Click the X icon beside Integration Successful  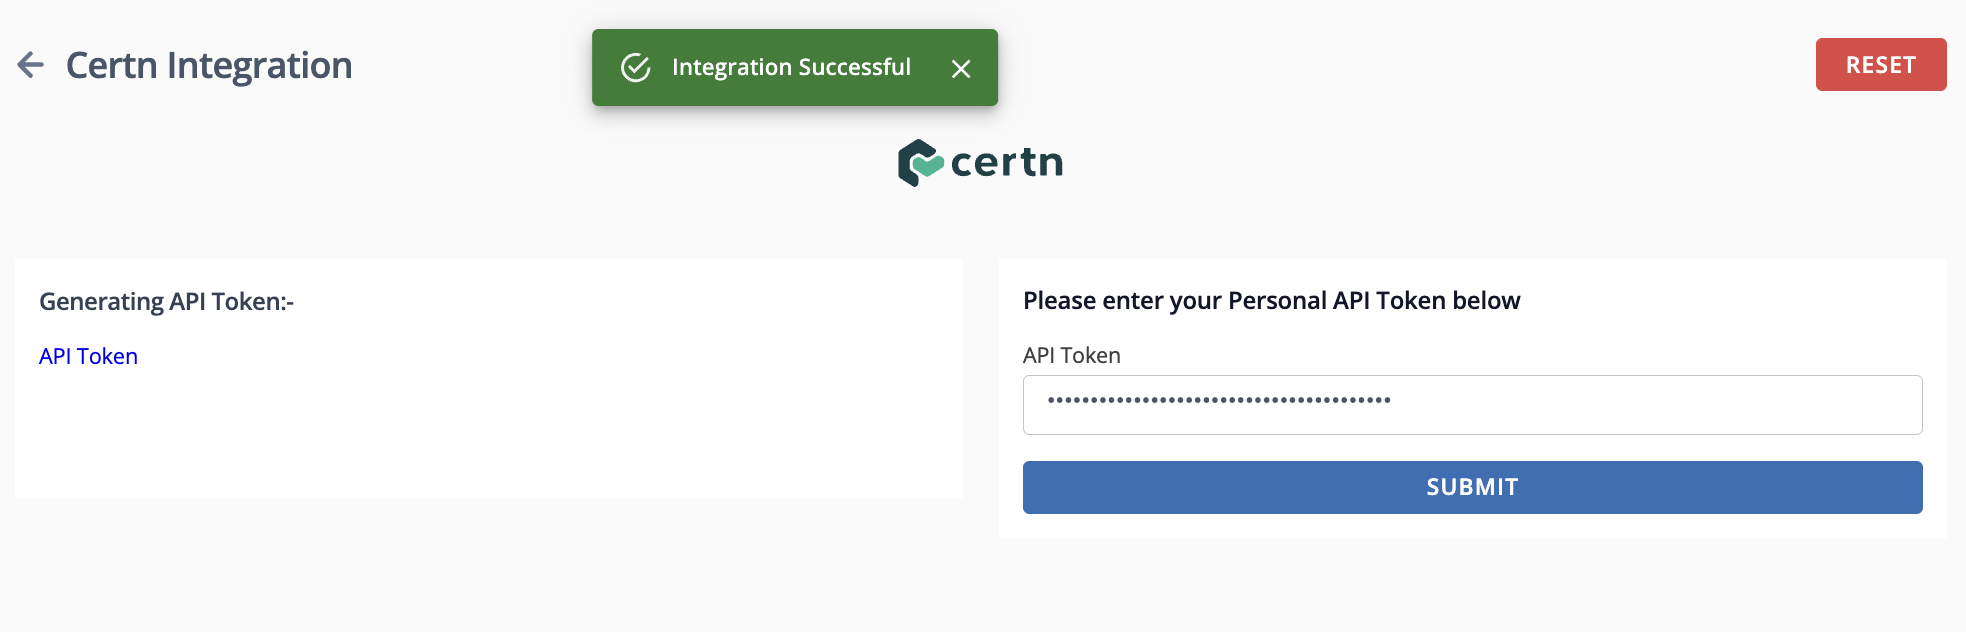961,68
